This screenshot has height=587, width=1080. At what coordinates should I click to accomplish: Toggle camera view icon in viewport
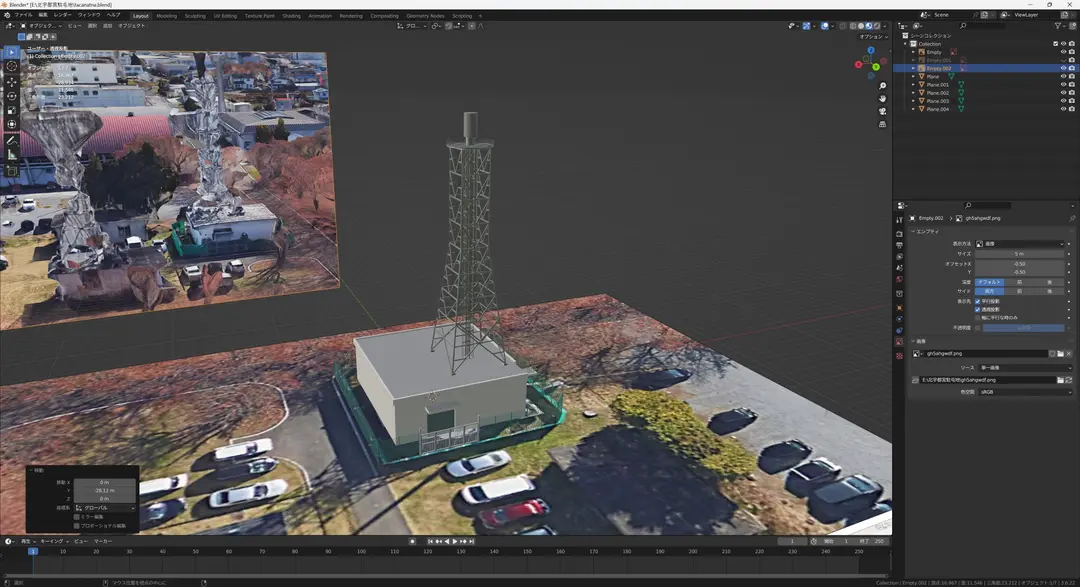pyautogui.click(x=882, y=111)
